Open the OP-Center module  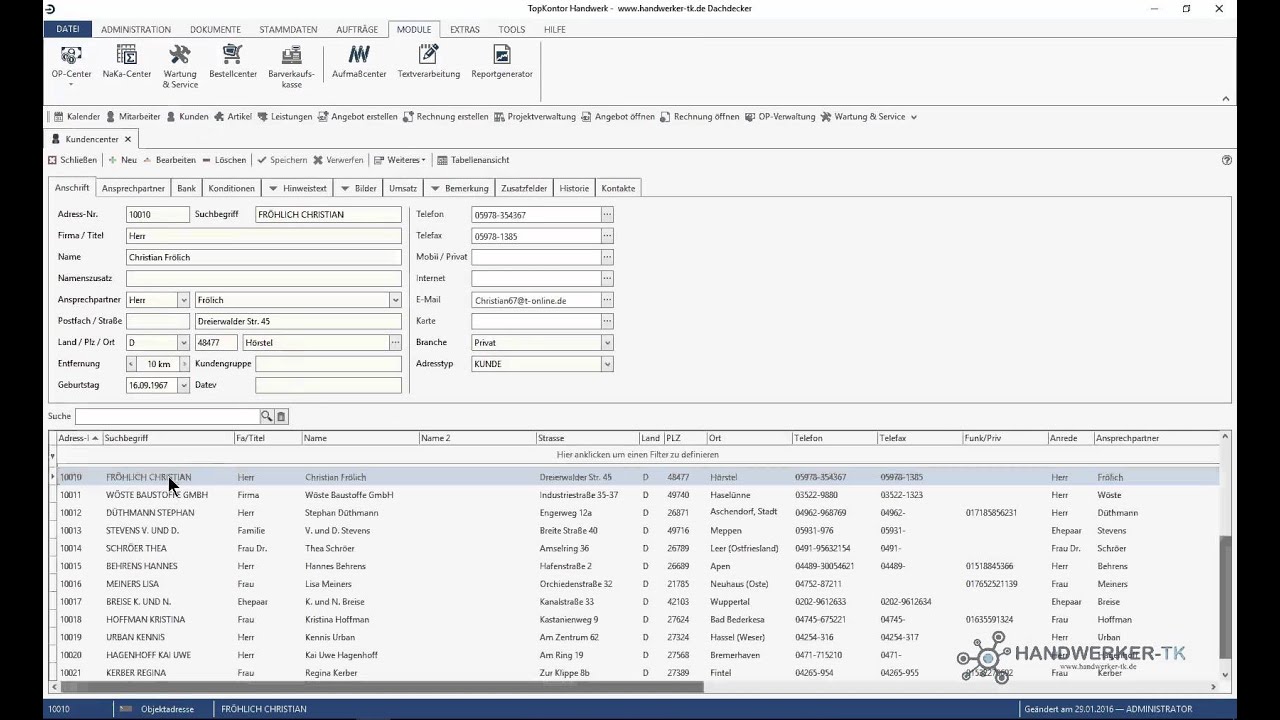click(71, 64)
